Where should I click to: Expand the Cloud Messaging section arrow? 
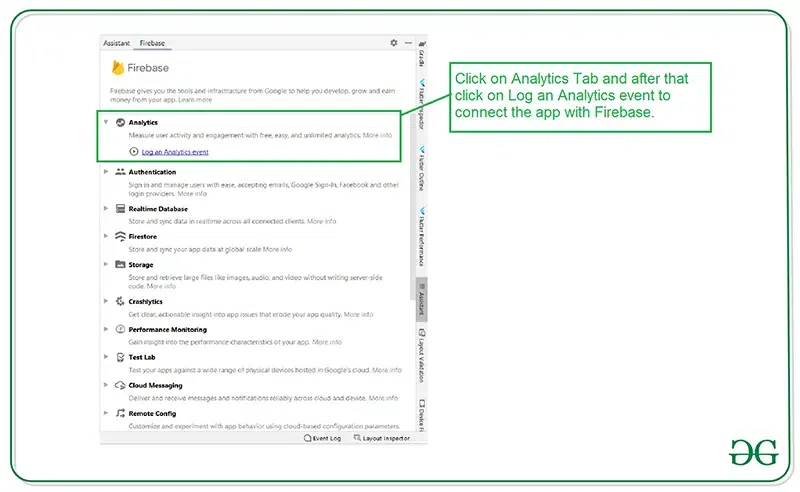[x=106, y=385]
